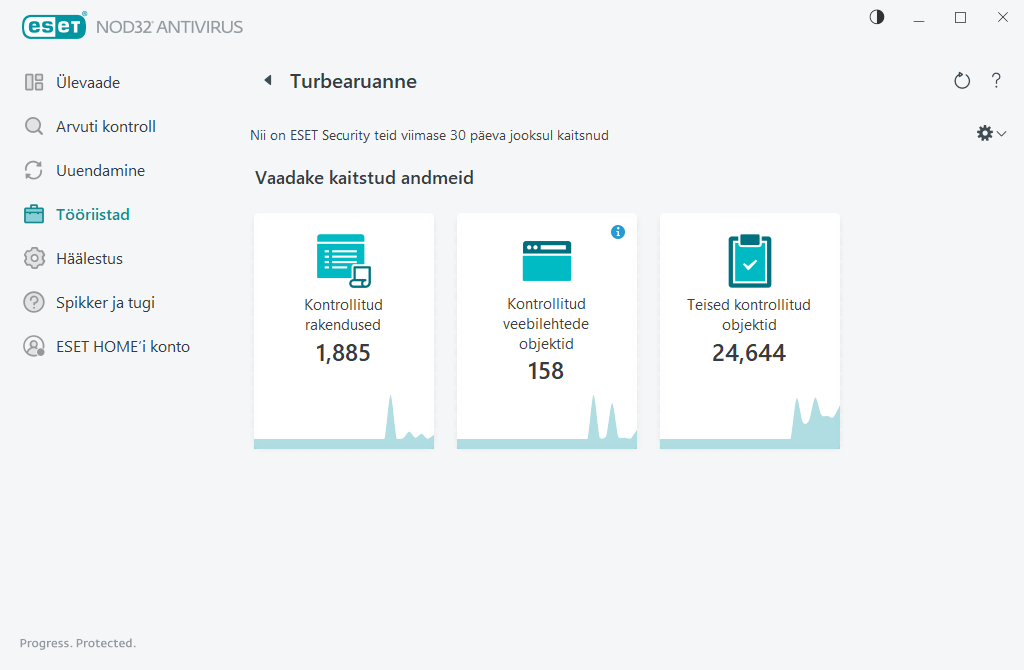The width and height of the screenshot is (1024, 670).
Task: Click the Tööriistad briefcase icon
Action: [x=34, y=214]
